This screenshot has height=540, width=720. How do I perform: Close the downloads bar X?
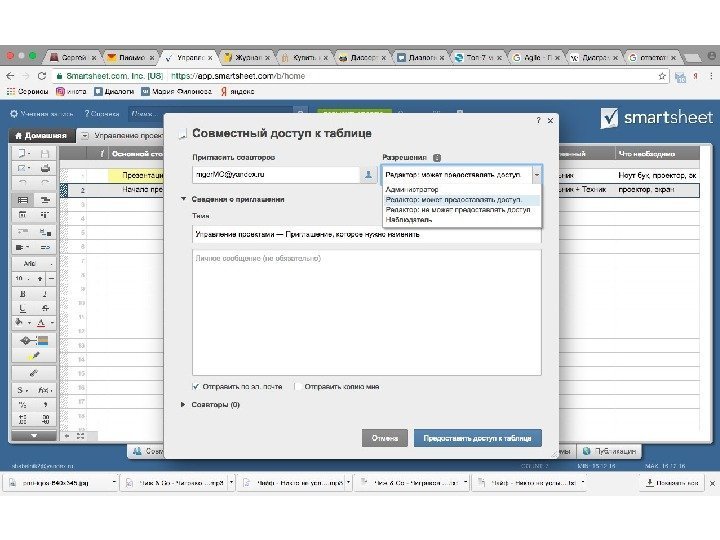pos(712,483)
